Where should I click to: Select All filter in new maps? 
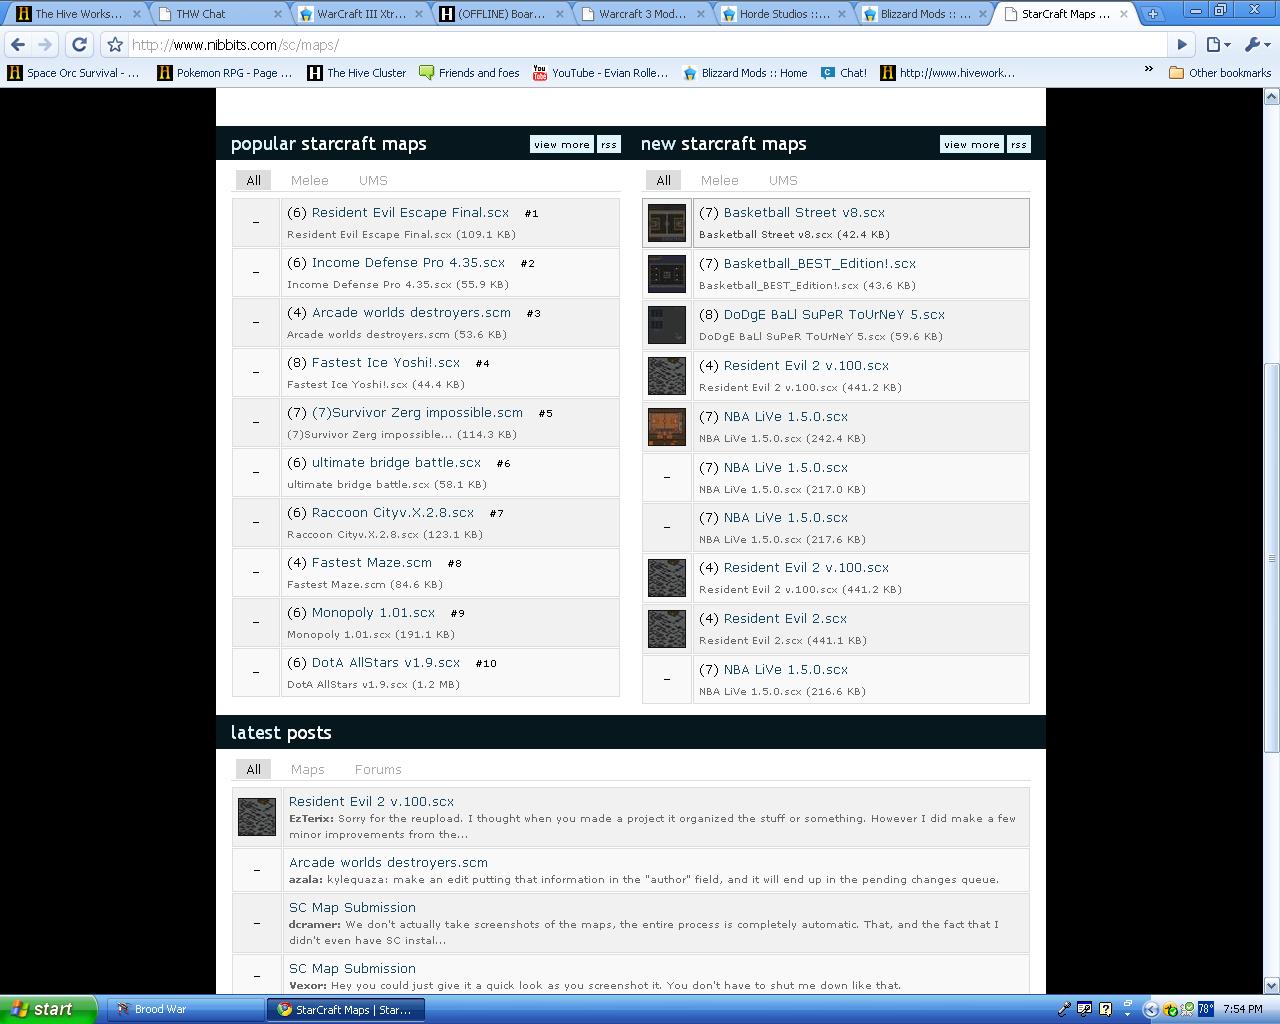[663, 180]
